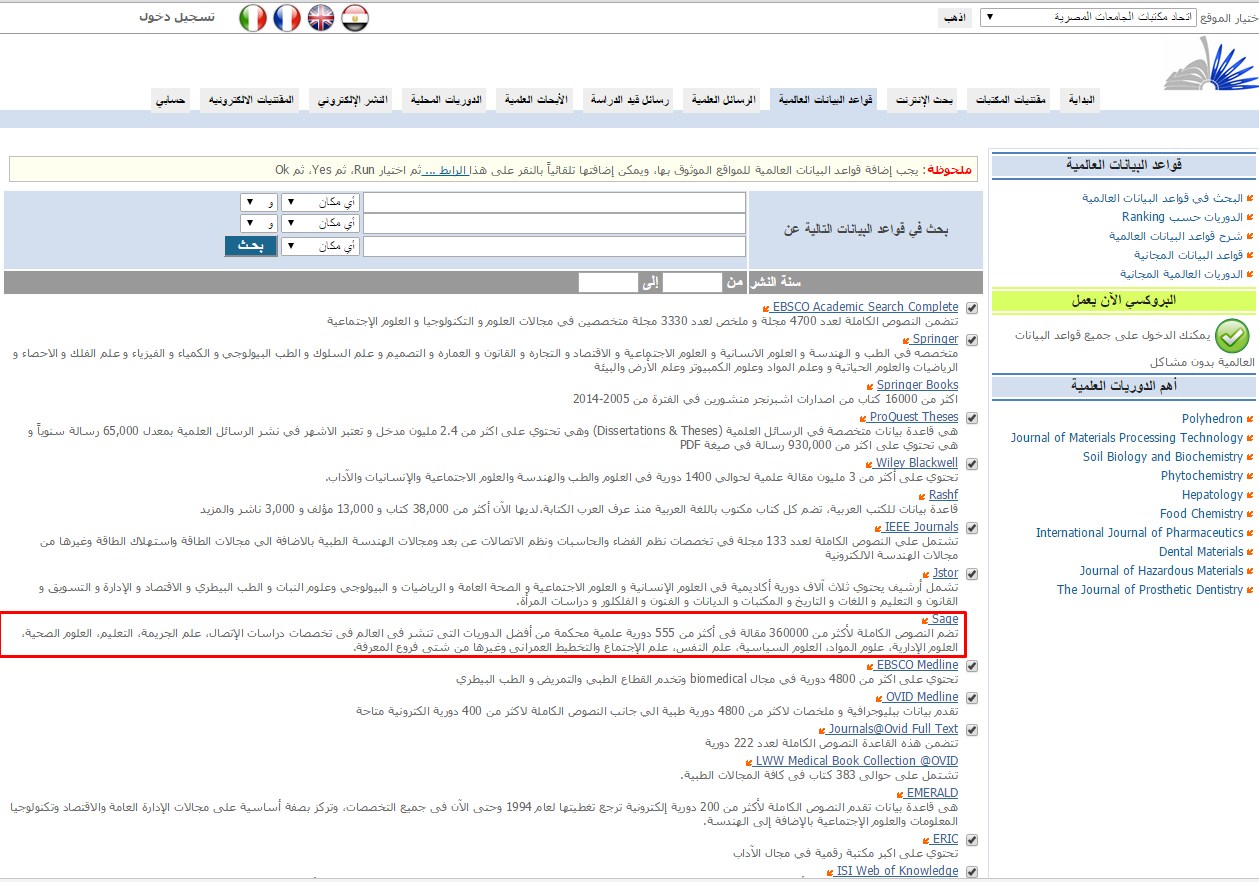Image resolution: width=1259 pixels, height=882 pixels.
Task: Open the الأبحاث العلمية tab
Action: [536, 100]
